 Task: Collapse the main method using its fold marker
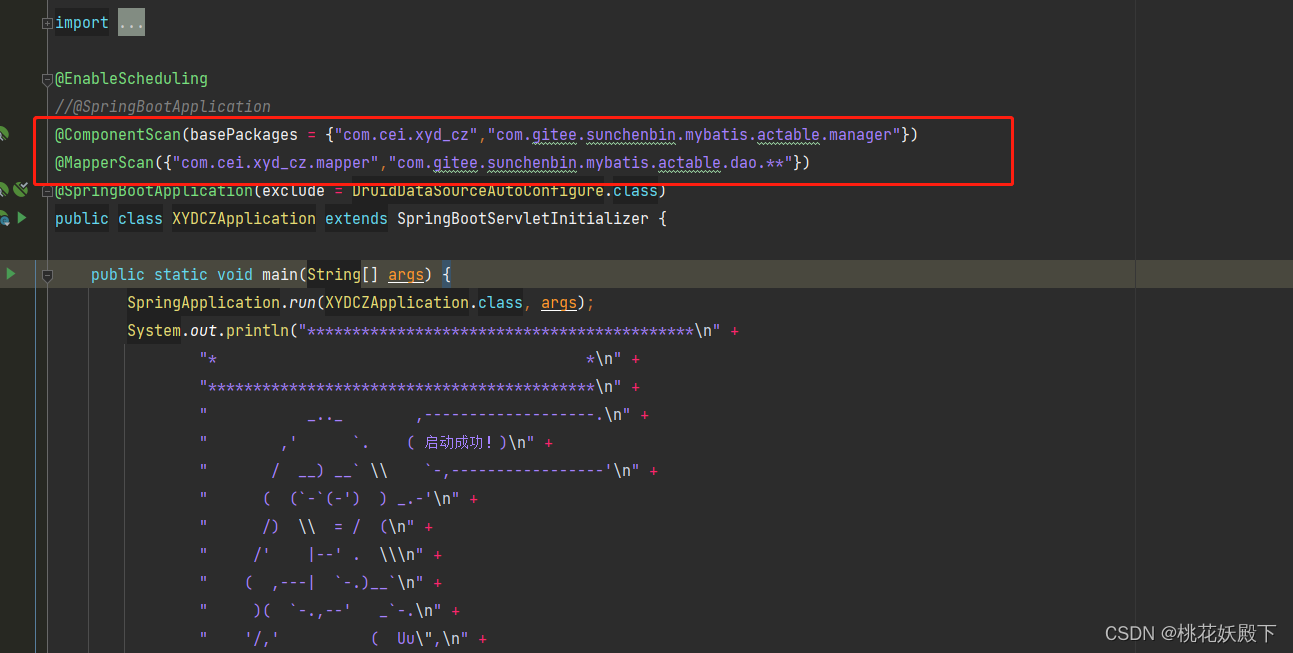47,274
